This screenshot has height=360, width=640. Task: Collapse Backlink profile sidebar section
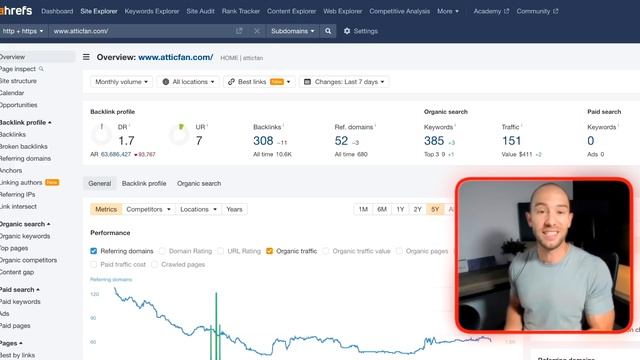click(x=25, y=122)
